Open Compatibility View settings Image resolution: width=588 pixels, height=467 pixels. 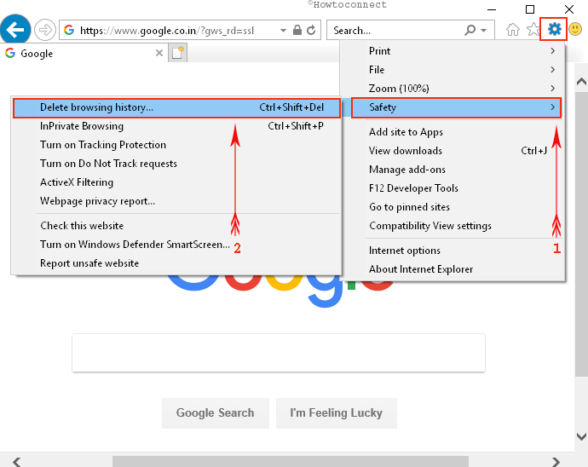(452, 226)
